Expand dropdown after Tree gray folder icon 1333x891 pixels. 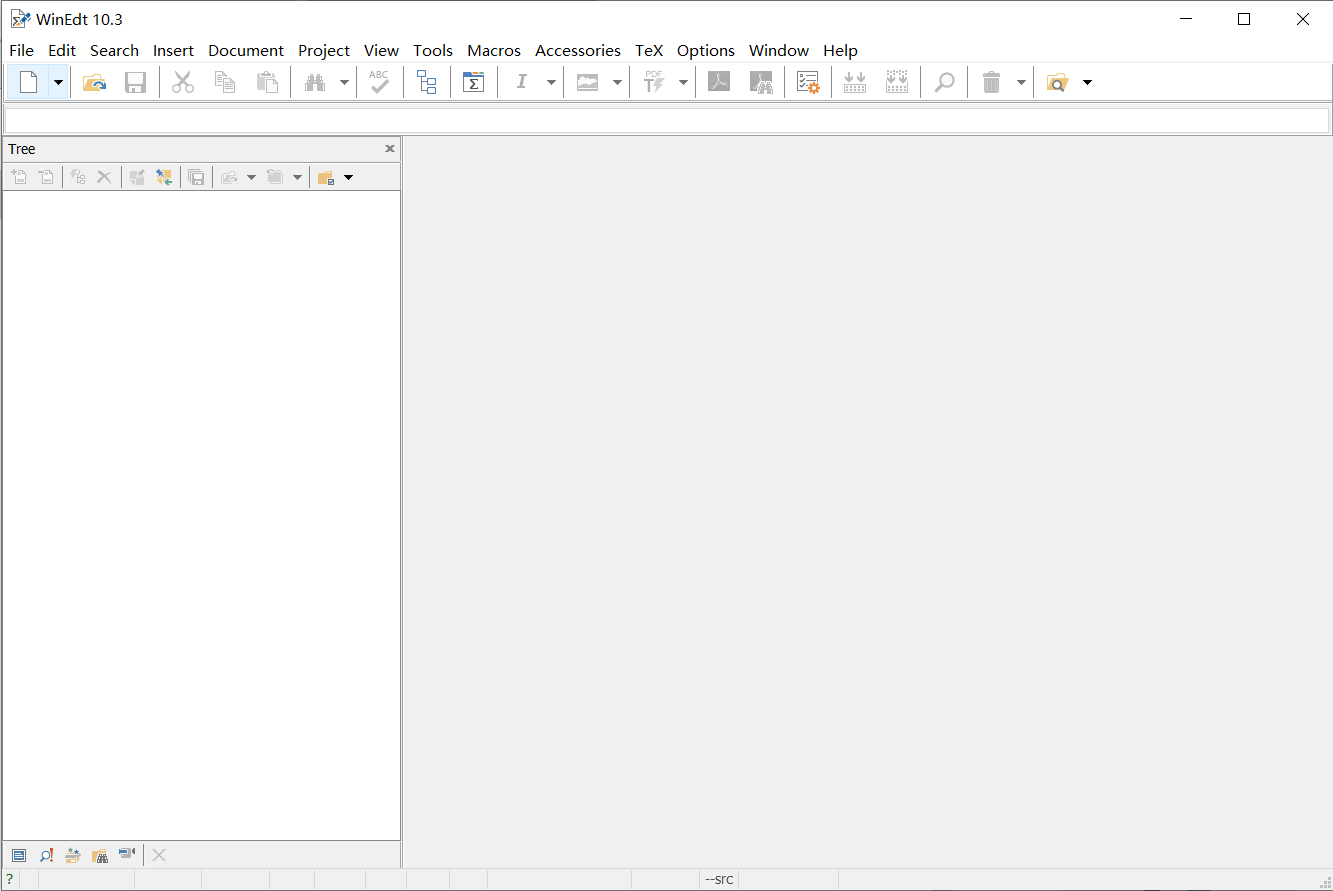297,177
